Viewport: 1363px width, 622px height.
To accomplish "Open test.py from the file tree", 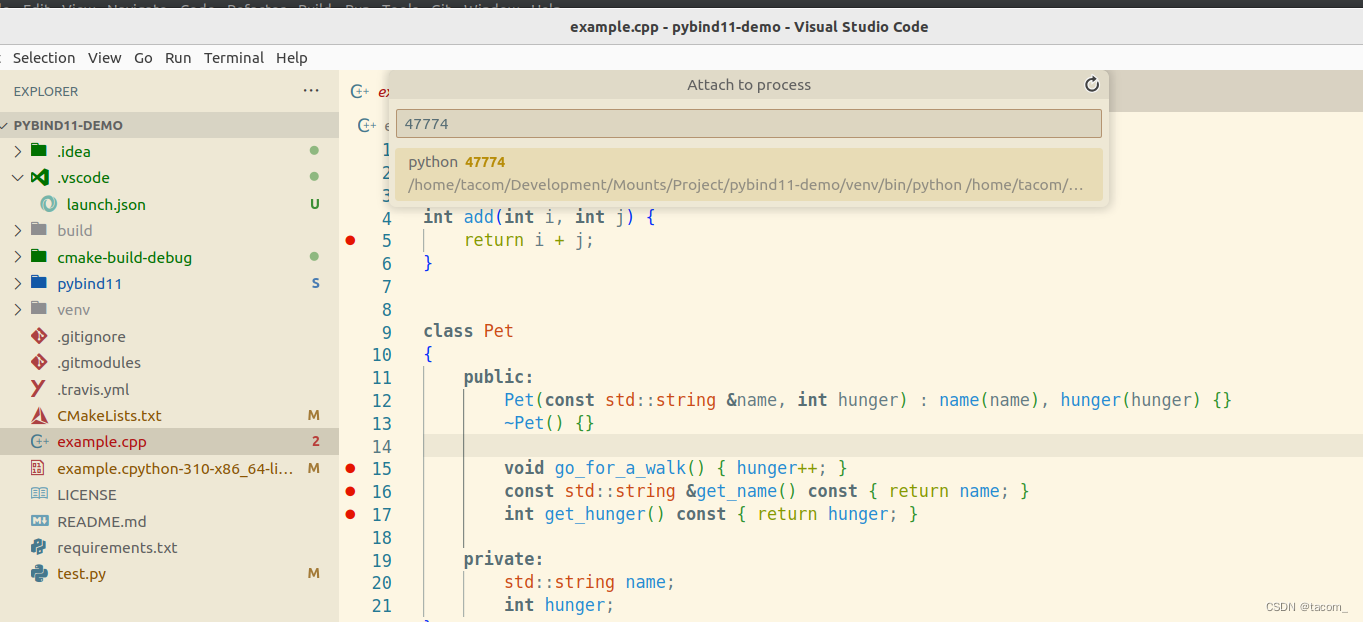I will coord(81,574).
